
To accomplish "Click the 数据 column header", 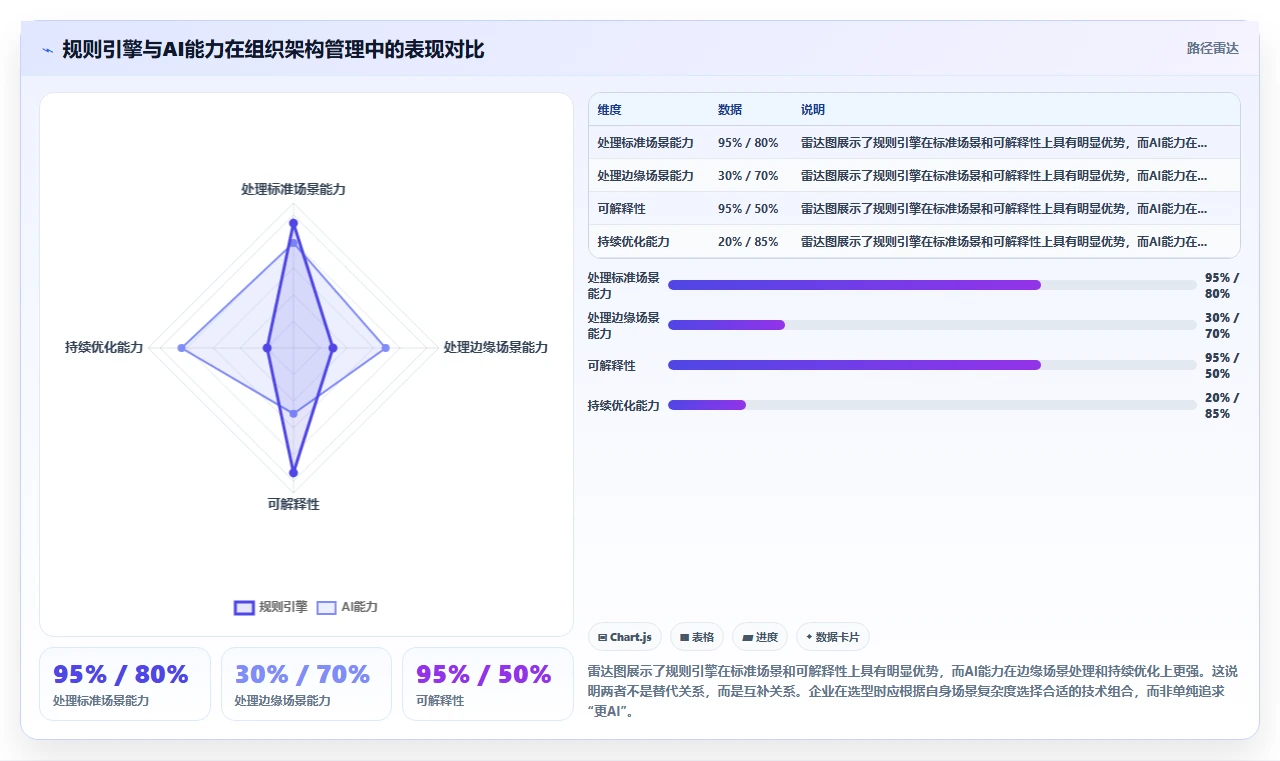I will coord(730,110).
